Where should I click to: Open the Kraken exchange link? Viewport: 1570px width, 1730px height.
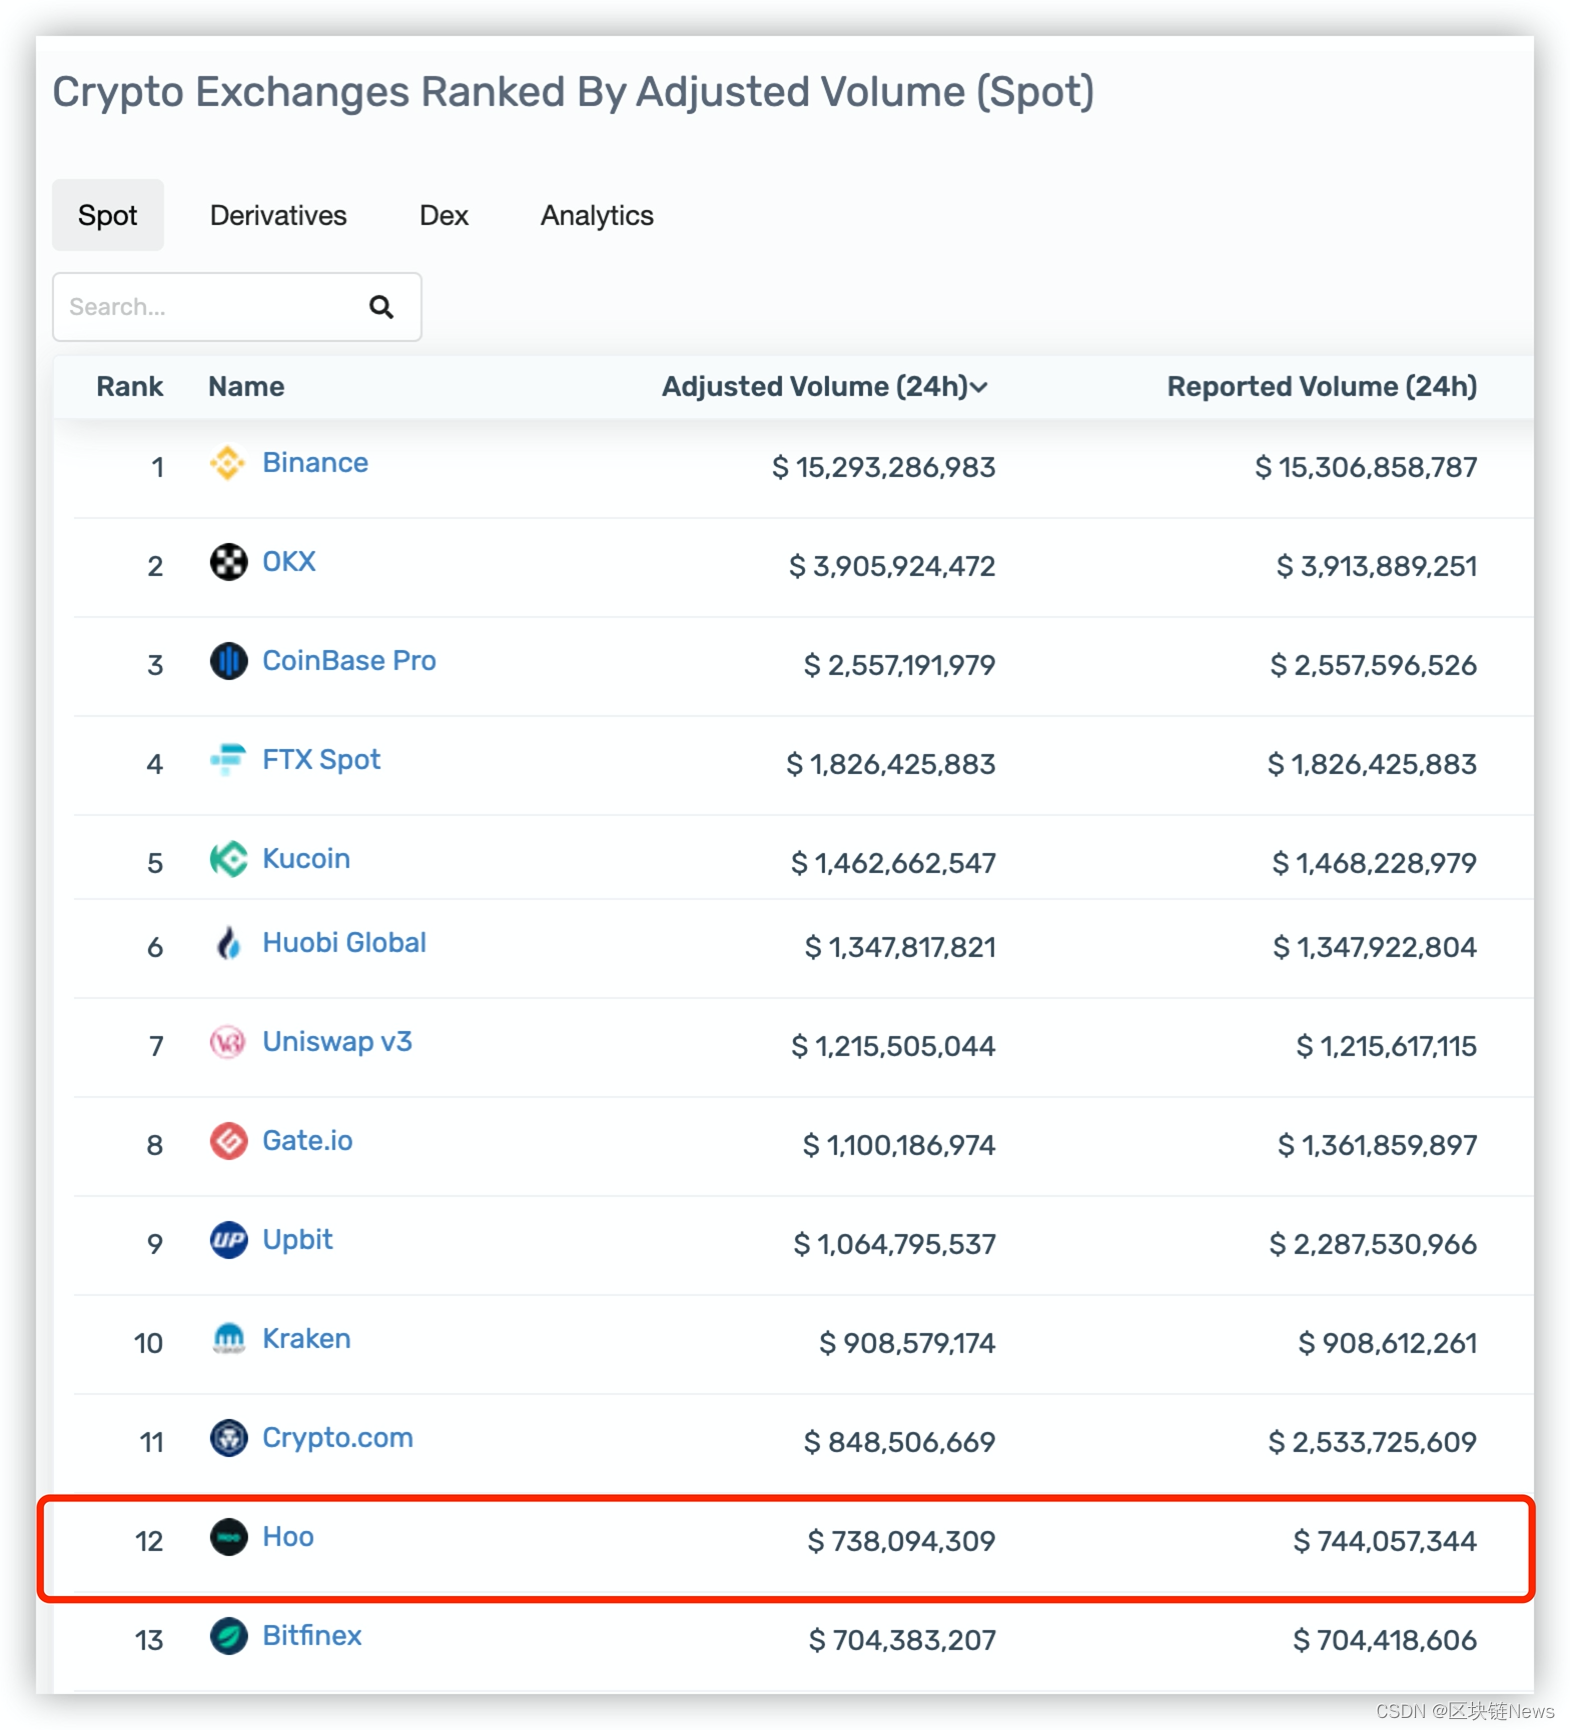pos(306,1339)
